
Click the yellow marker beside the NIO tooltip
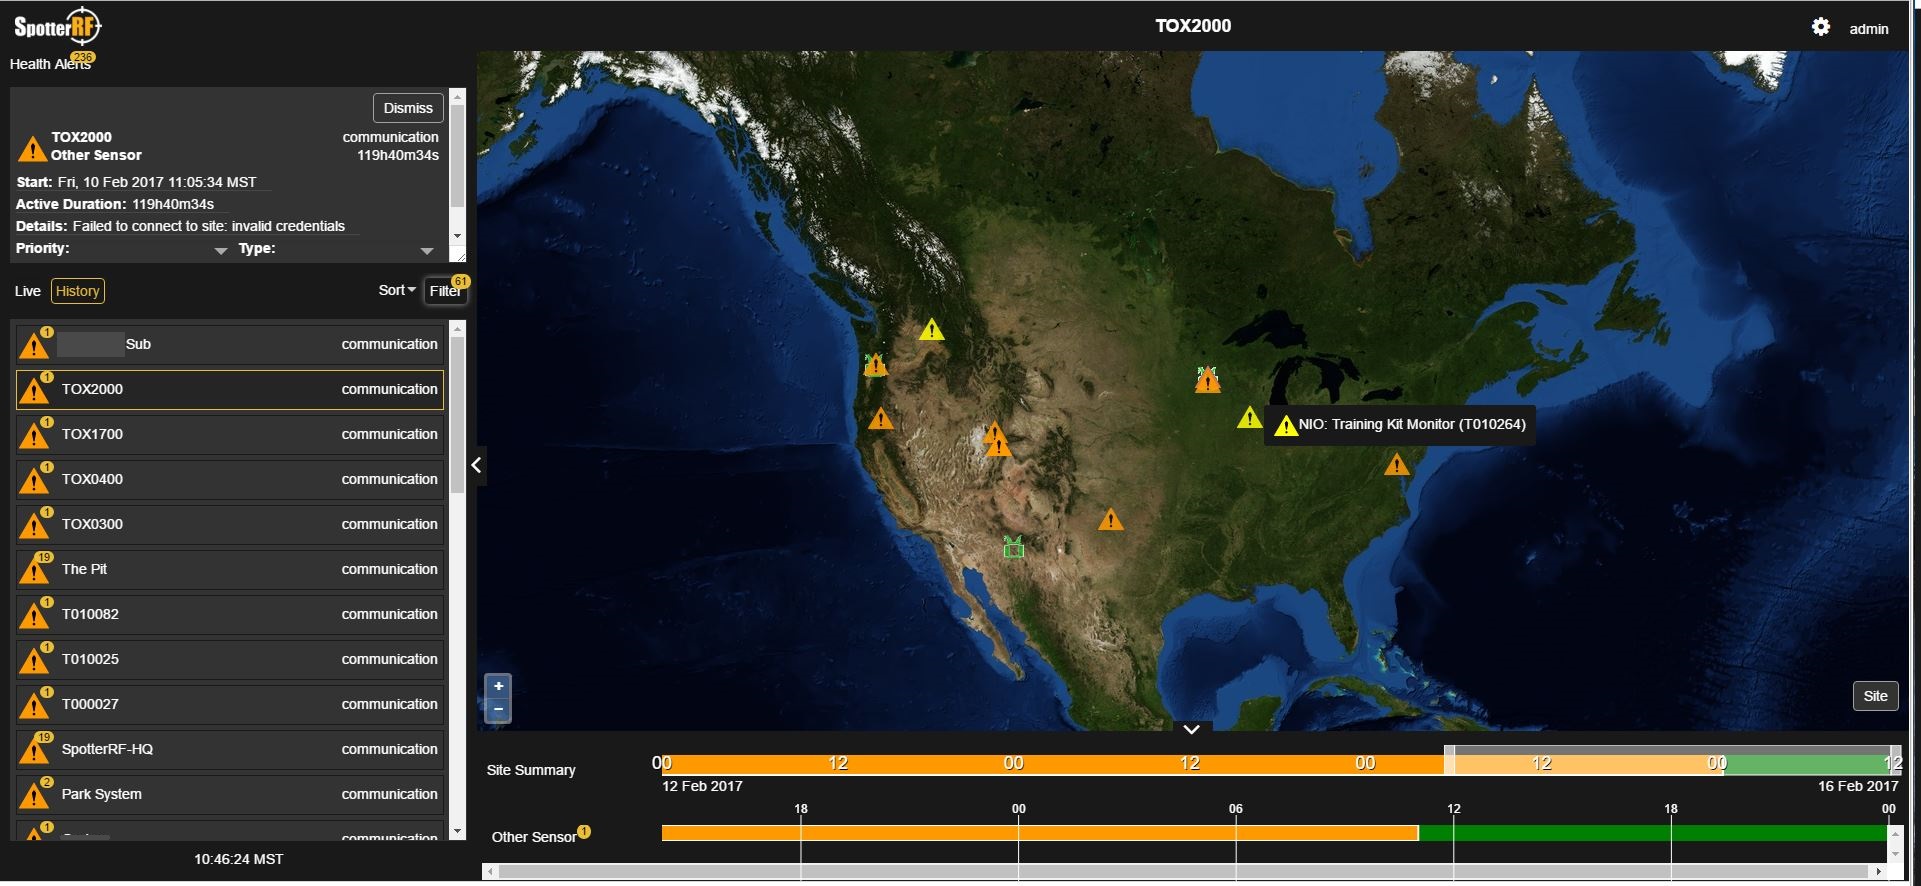point(1249,417)
